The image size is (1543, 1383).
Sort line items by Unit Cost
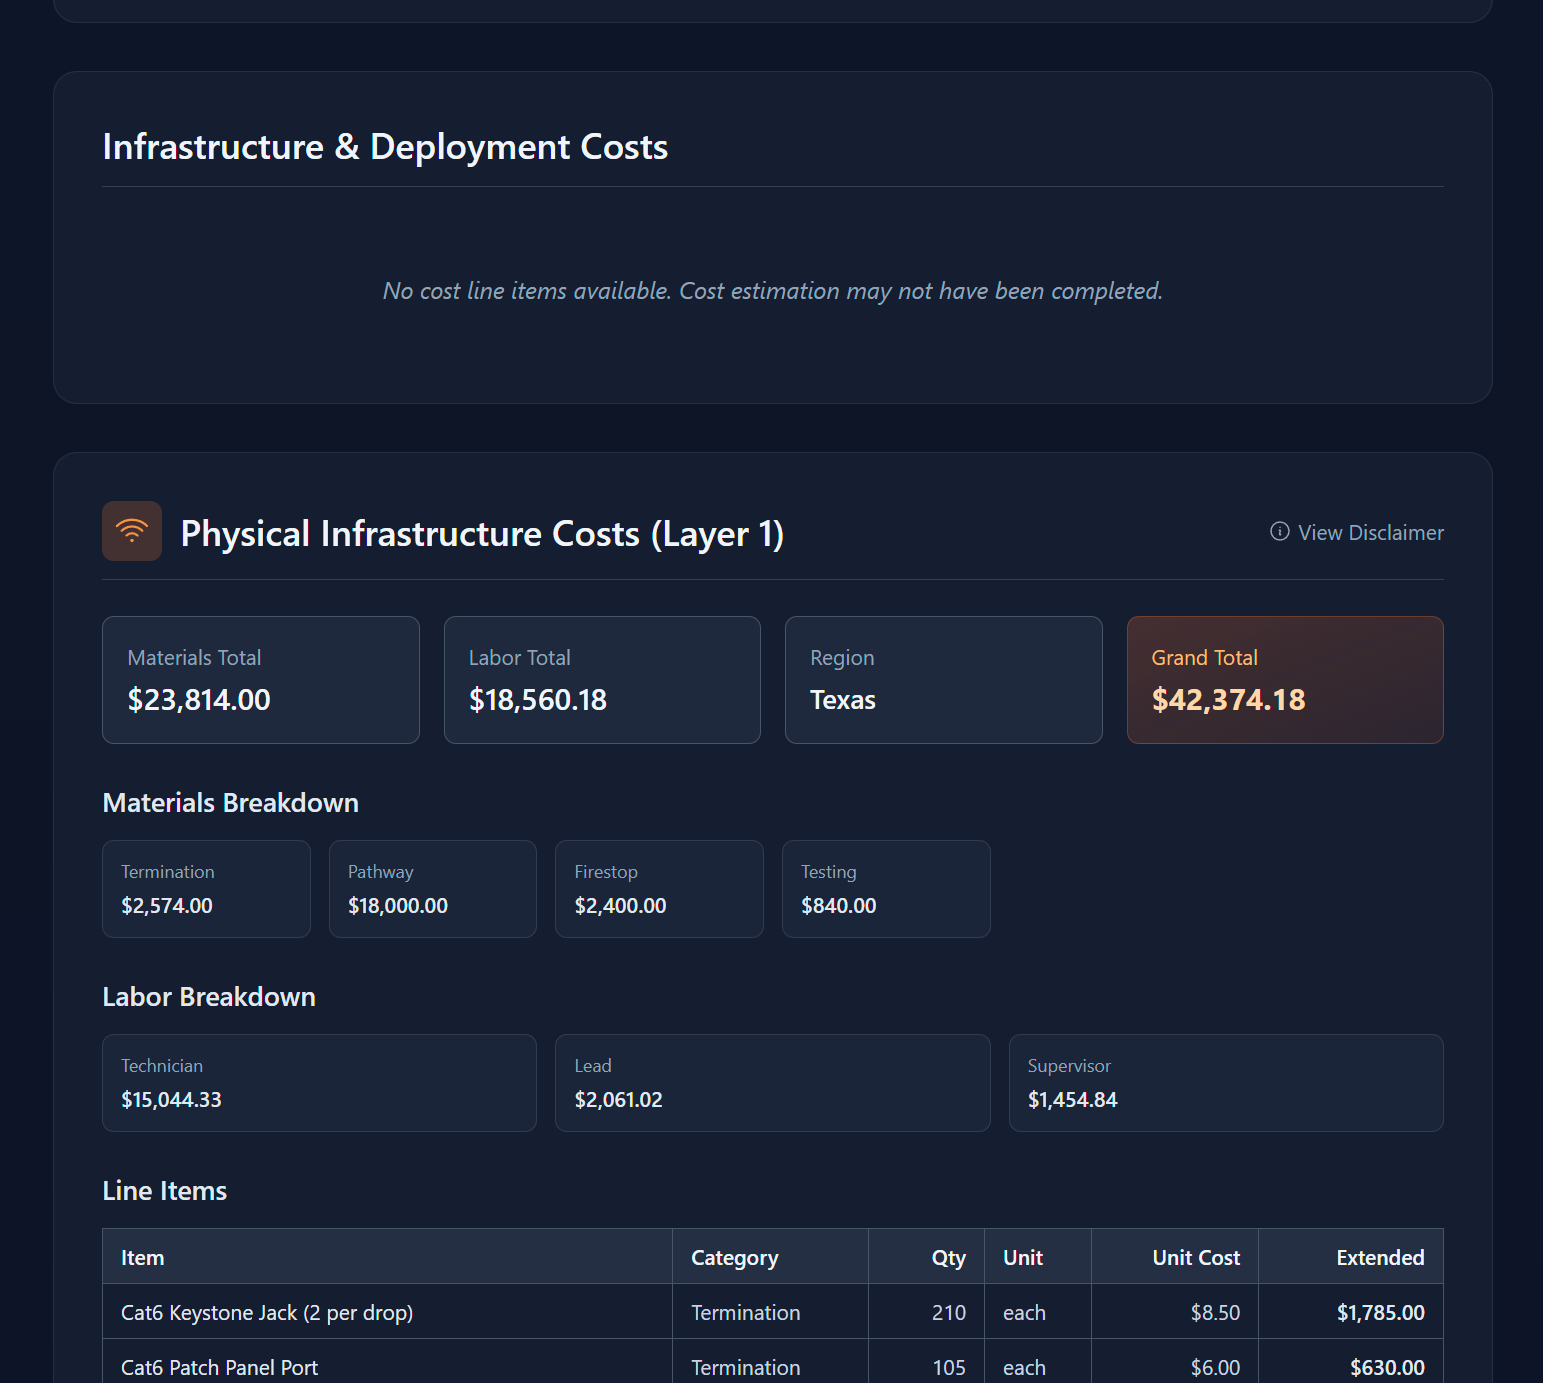pyautogui.click(x=1196, y=1257)
